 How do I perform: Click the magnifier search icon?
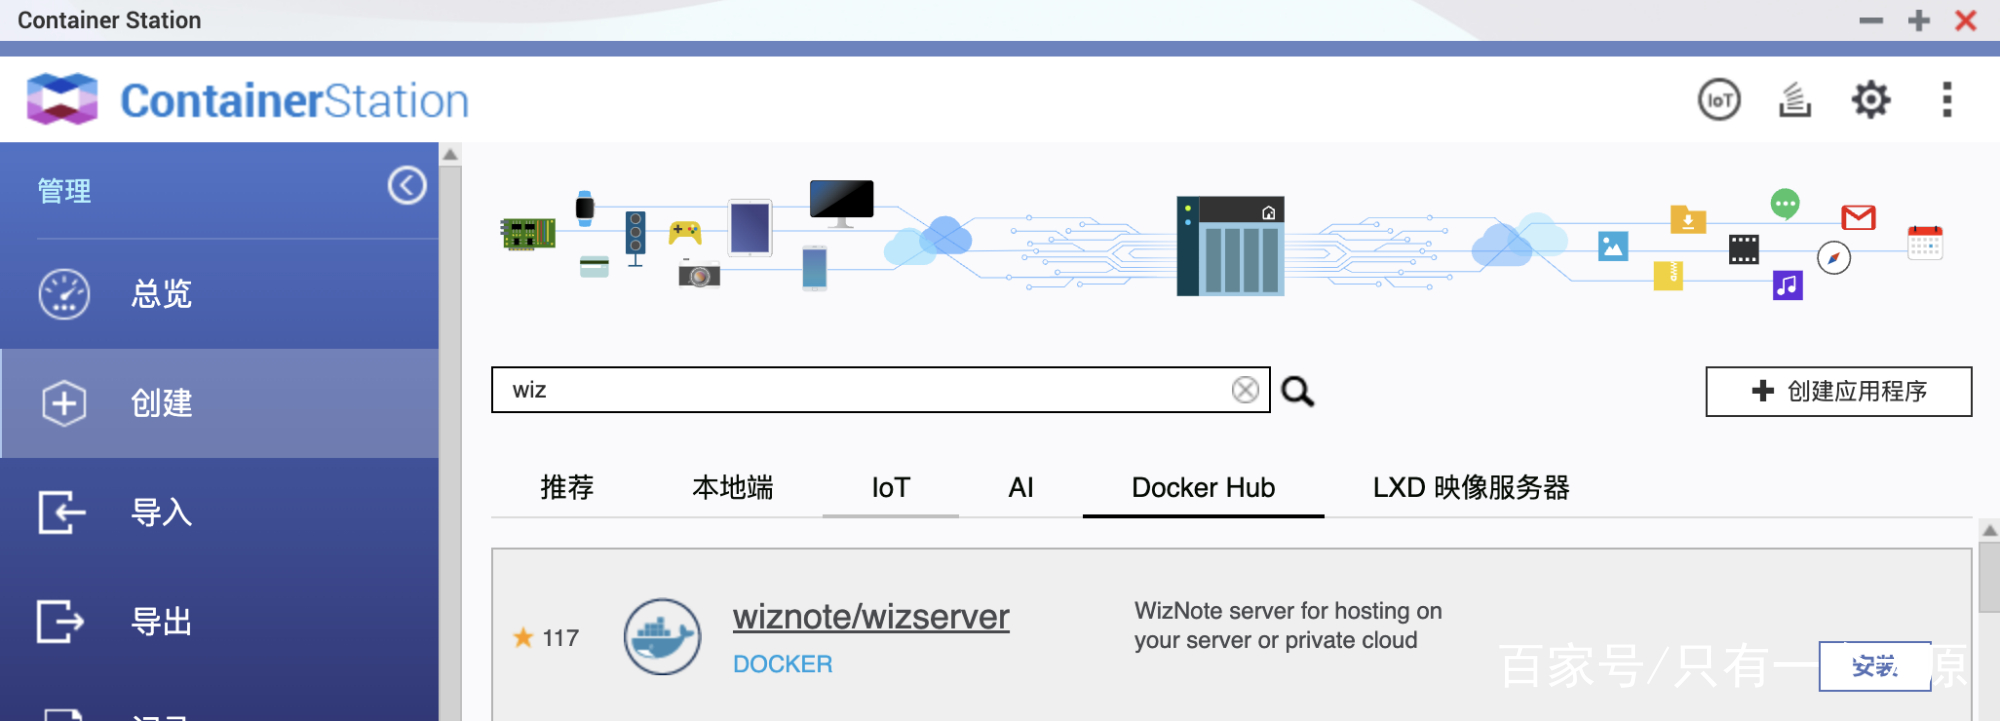[1298, 391]
